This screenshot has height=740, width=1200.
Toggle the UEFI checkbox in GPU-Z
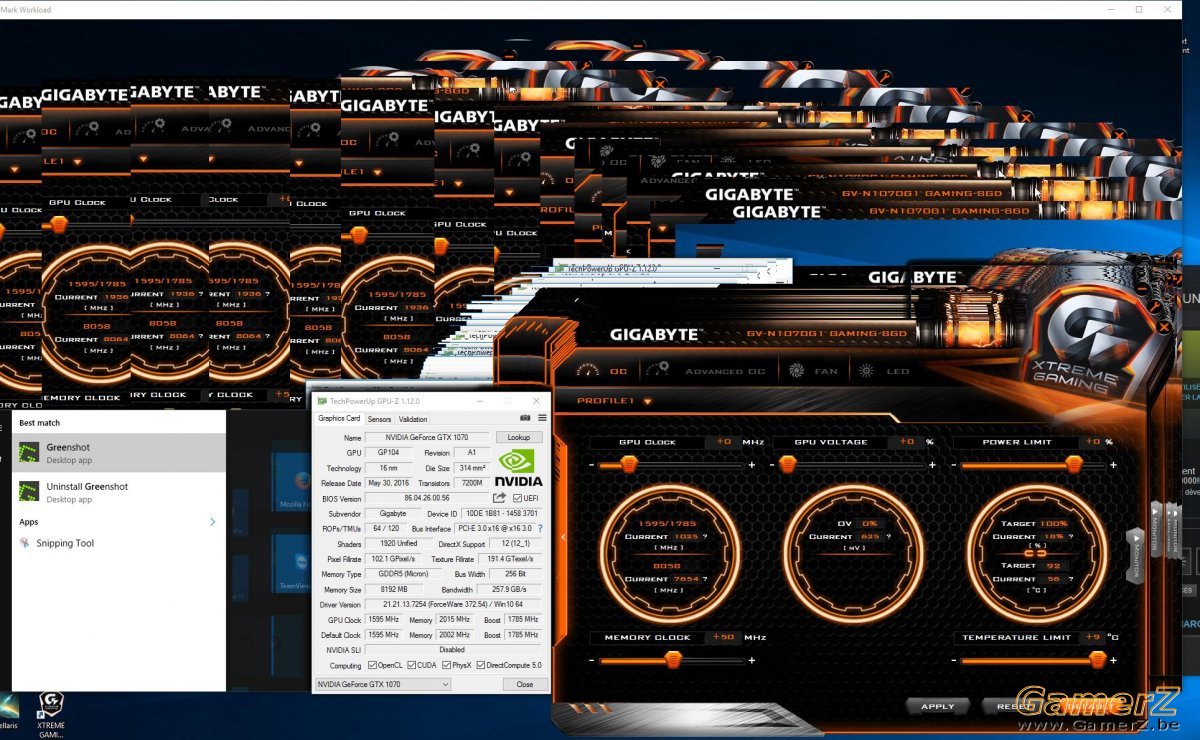pyautogui.click(x=517, y=498)
